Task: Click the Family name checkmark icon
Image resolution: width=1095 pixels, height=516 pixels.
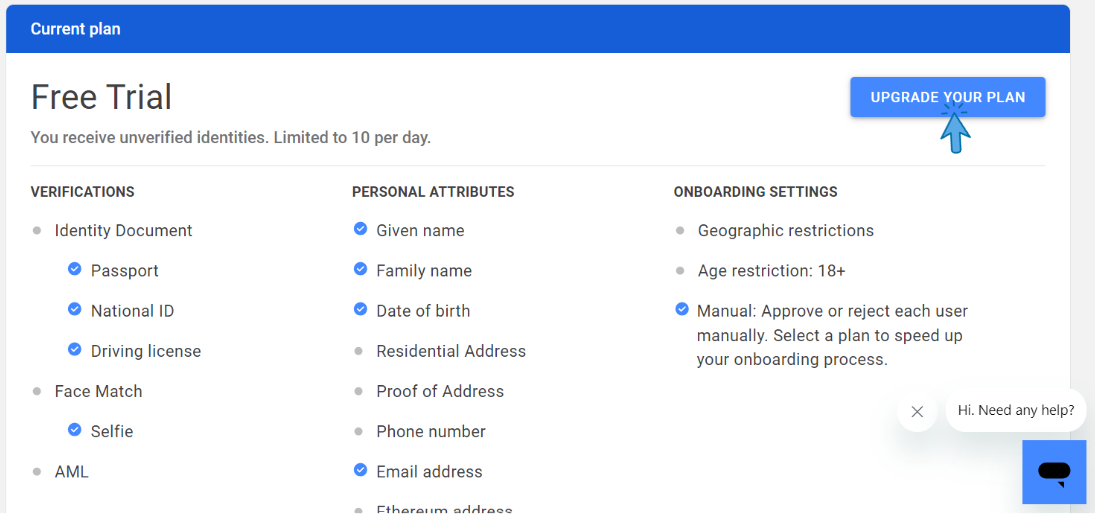Action: click(360, 269)
